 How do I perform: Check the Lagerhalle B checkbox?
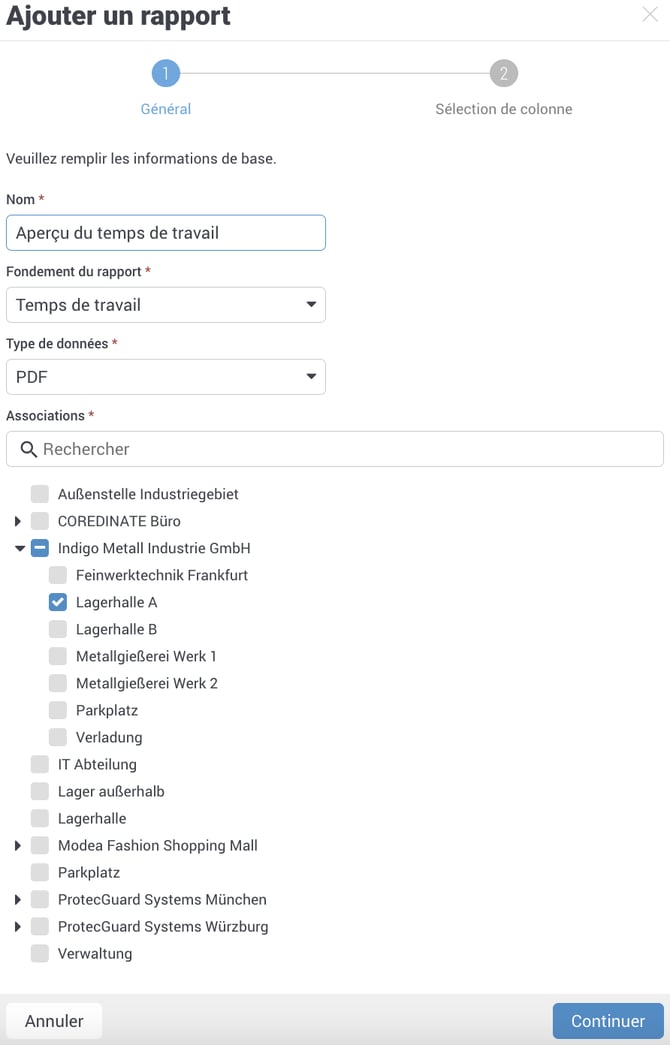tap(58, 629)
